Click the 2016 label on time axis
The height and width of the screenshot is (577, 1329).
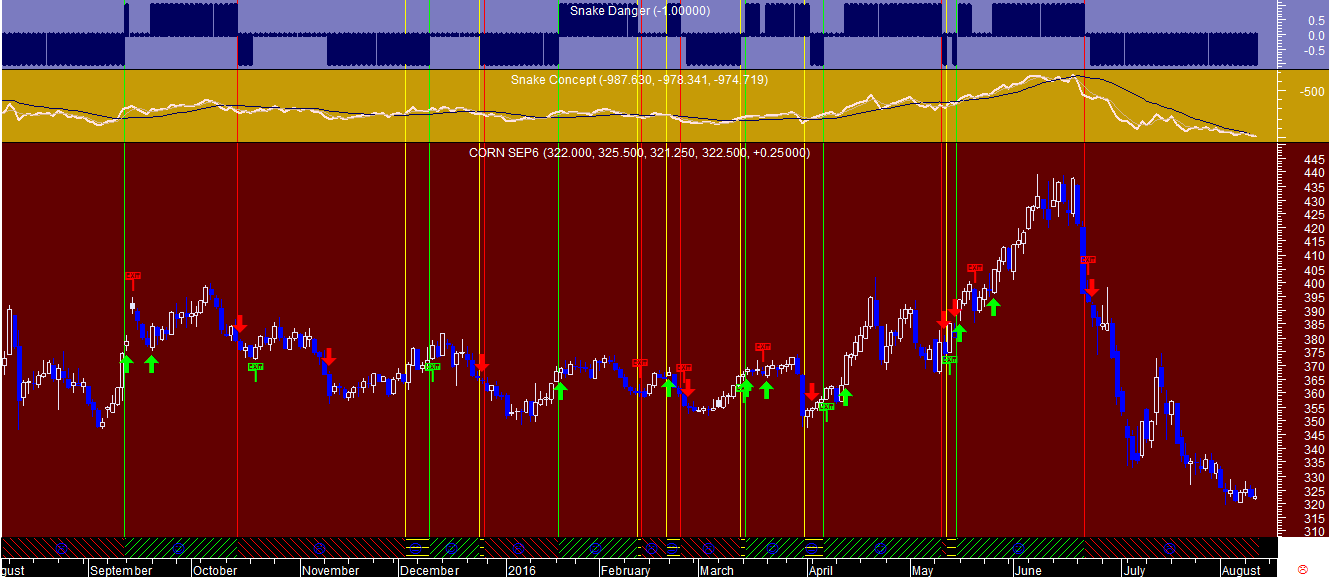click(x=521, y=570)
